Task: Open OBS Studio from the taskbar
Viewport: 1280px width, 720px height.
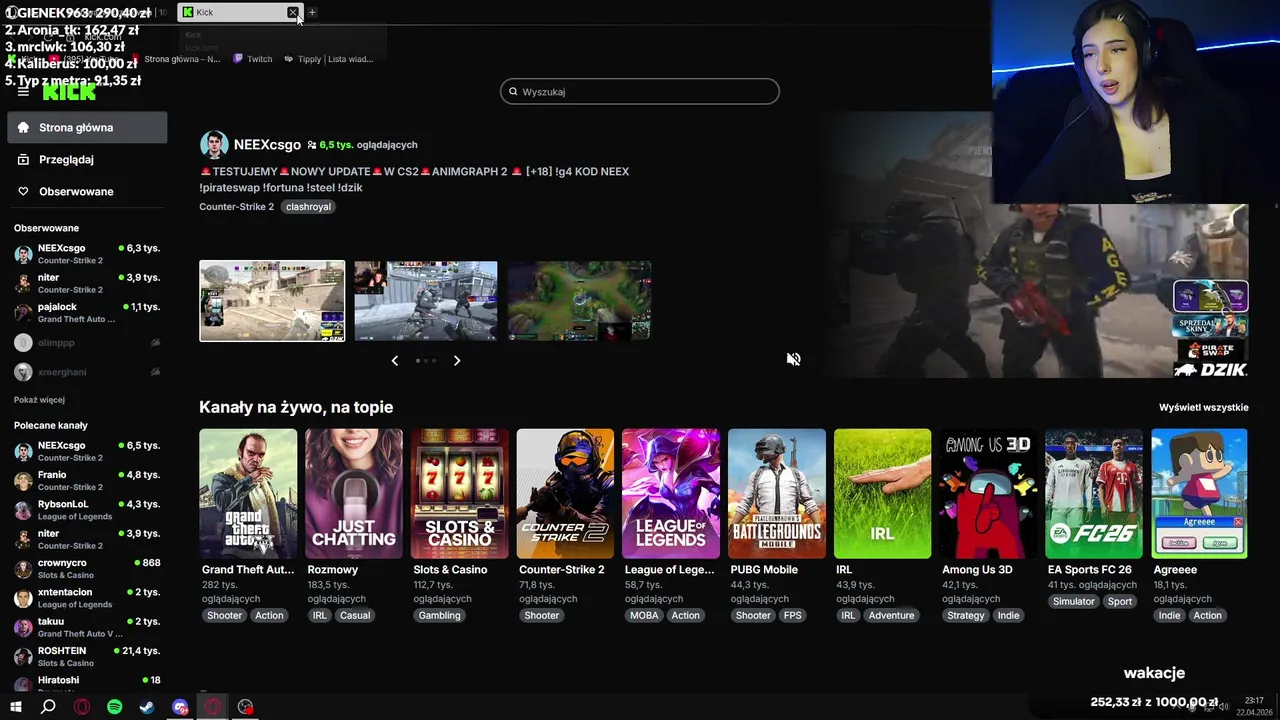Action: tap(245, 707)
